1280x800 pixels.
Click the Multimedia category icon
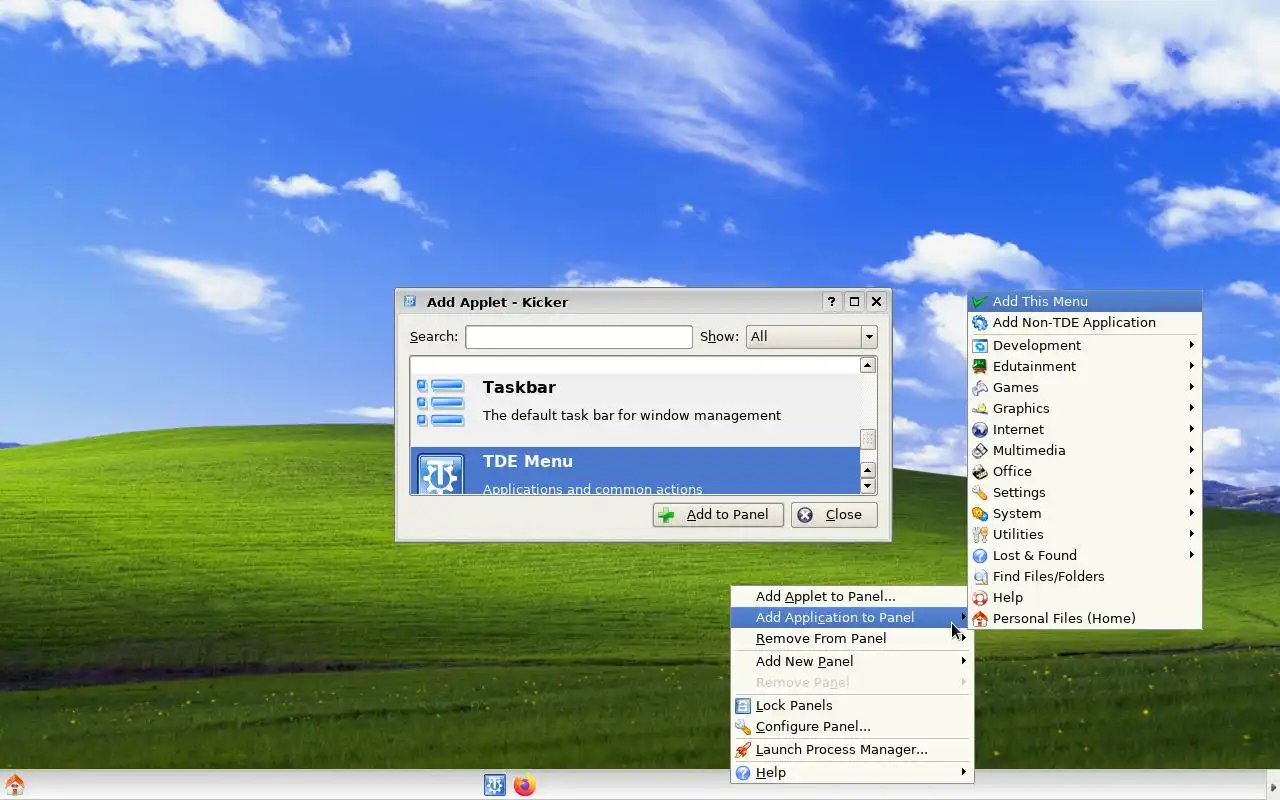[x=980, y=451]
